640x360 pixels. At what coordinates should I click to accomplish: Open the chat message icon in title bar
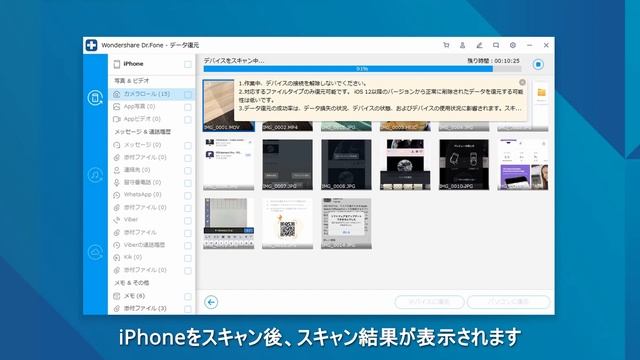[496, 45]
